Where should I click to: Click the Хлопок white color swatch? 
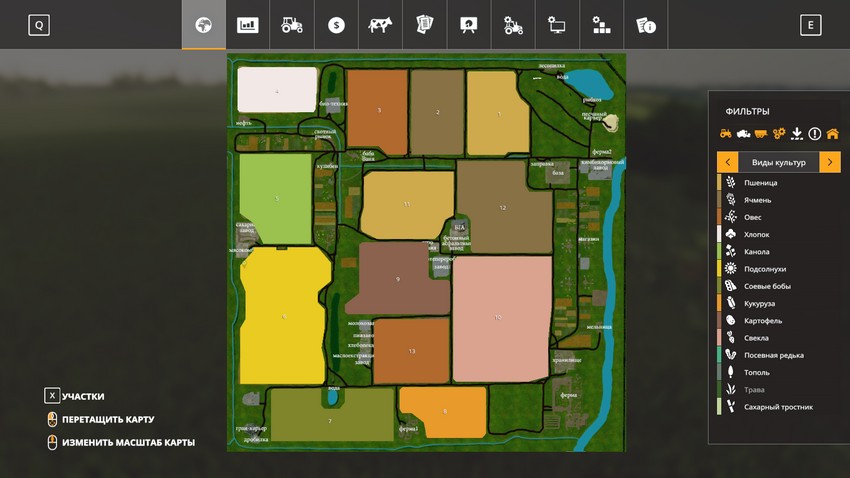719,235
